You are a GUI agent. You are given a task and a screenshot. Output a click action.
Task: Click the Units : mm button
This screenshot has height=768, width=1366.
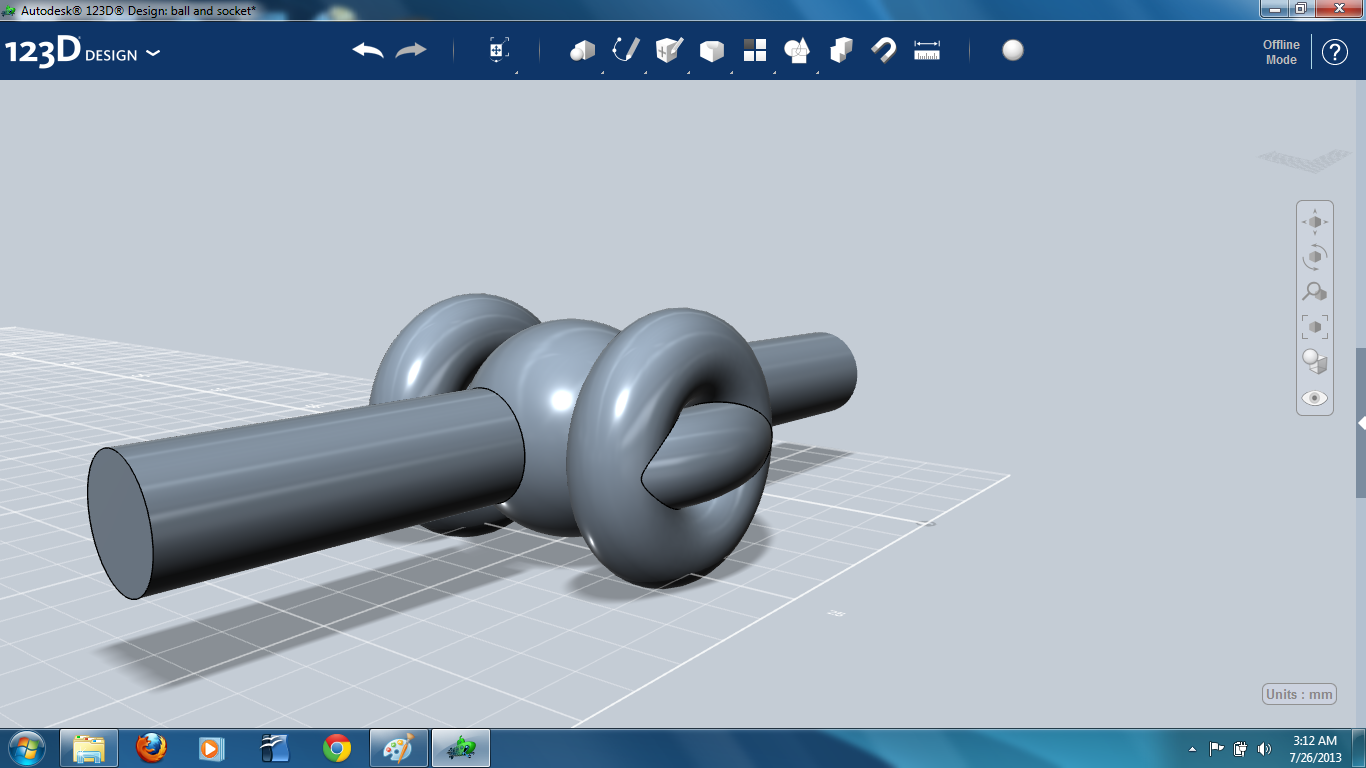pos(1299,695)
